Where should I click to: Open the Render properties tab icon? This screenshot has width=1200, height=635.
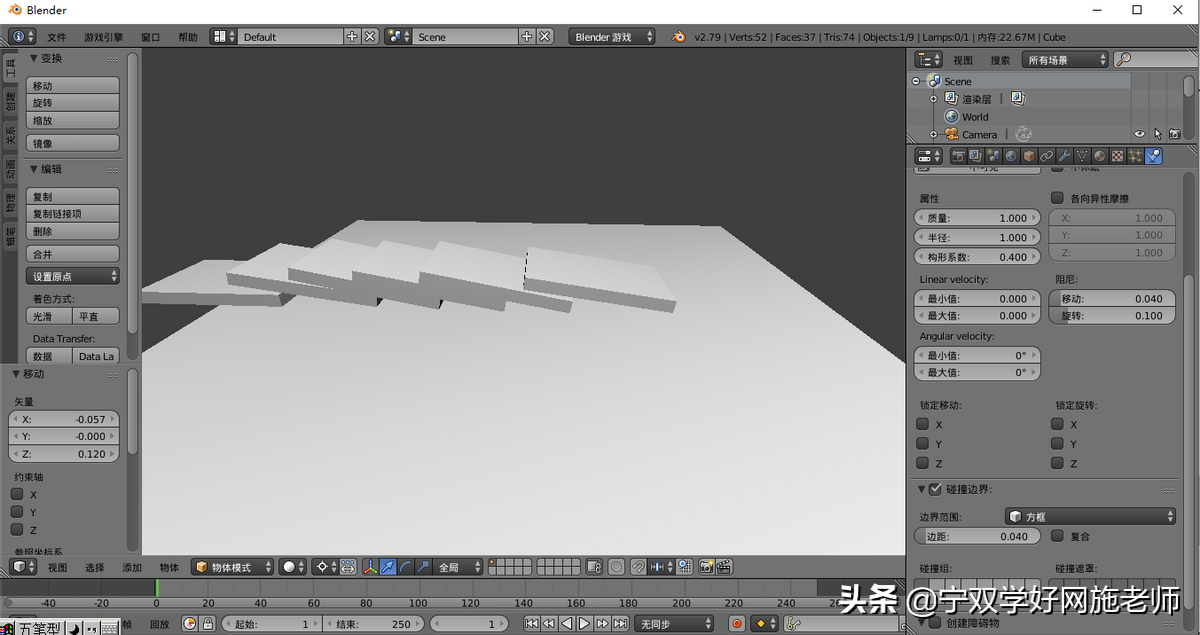pos(957,156)
